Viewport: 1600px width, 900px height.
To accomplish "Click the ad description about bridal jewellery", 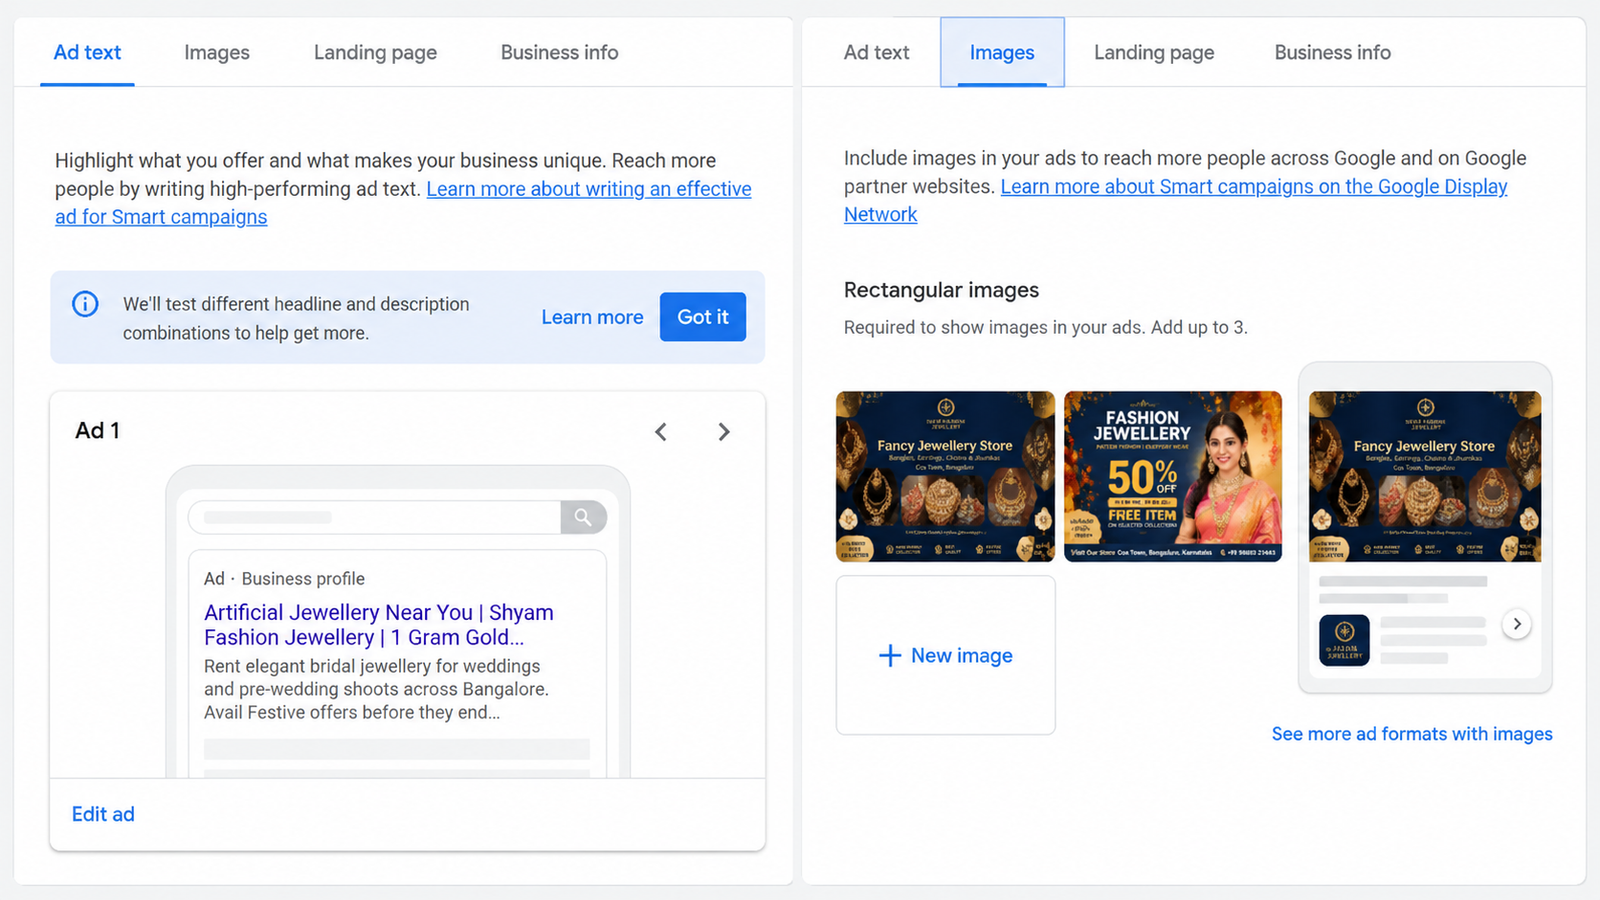I will click(377, 689).
